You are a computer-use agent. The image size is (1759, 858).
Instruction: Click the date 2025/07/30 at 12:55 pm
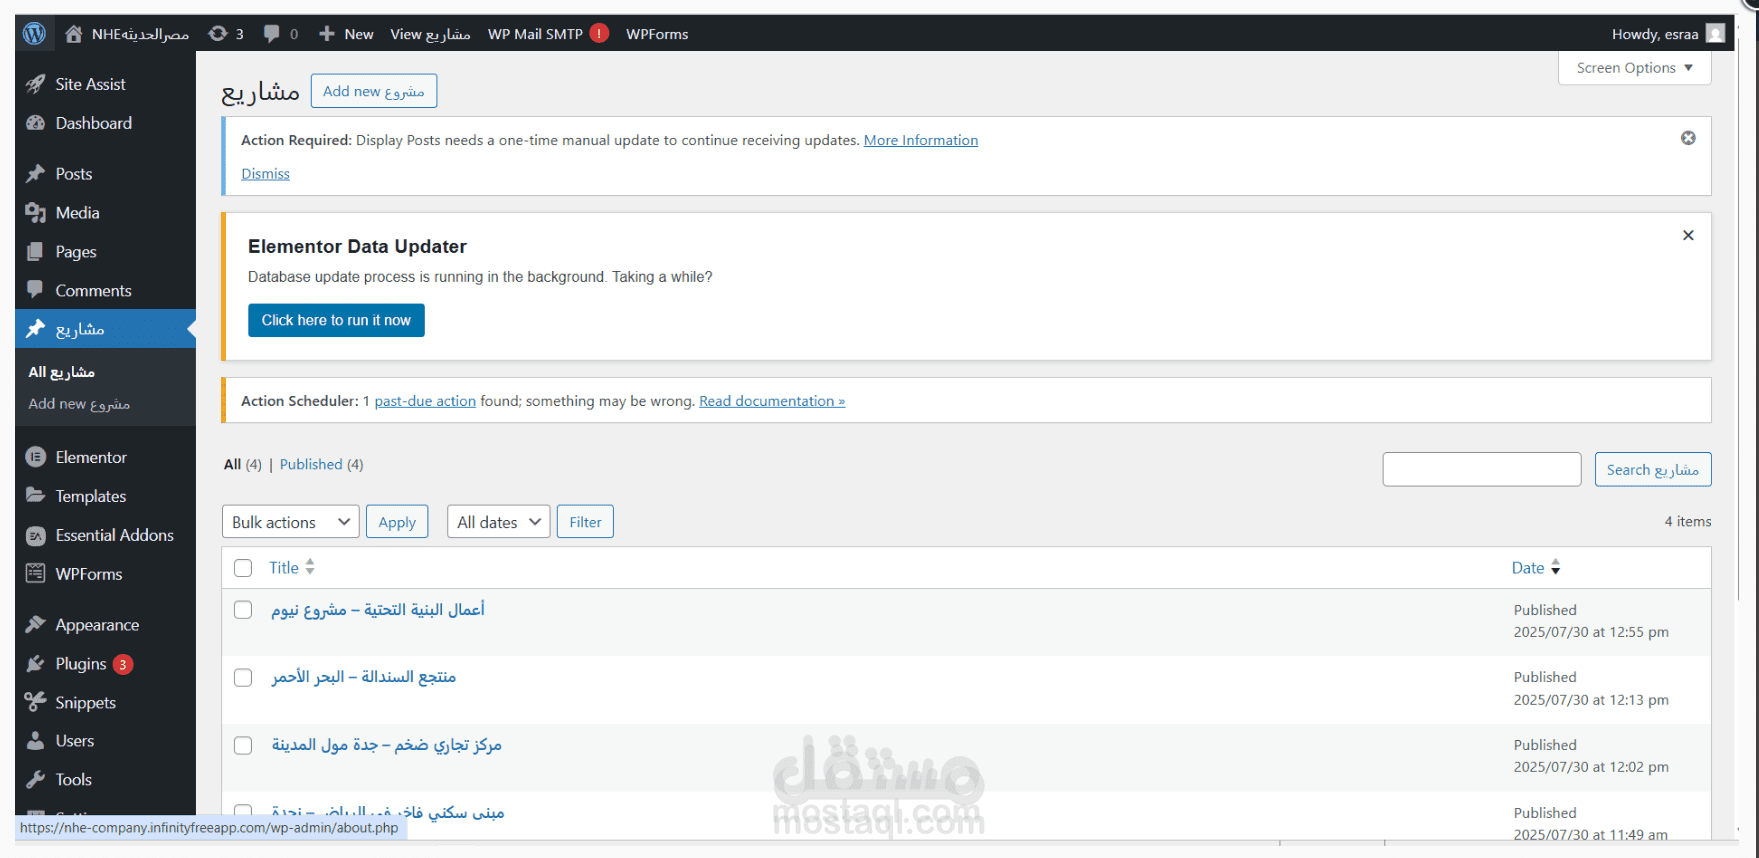coord(1591,632)
